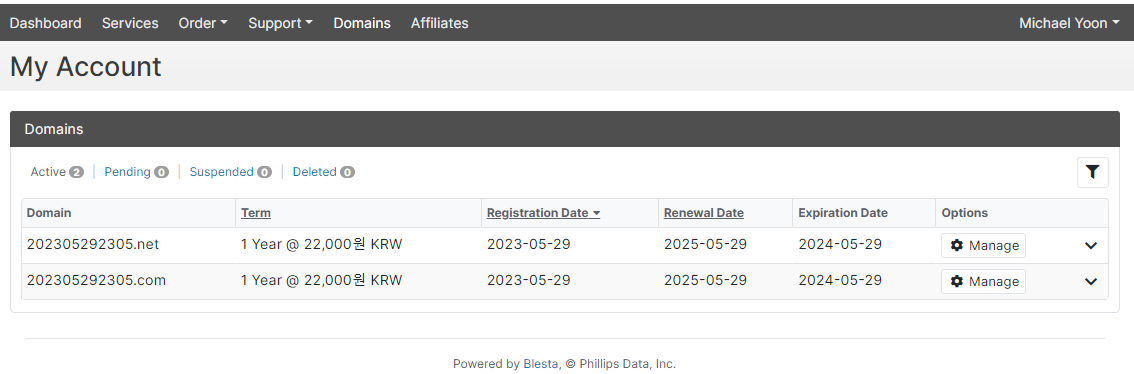Go to the Dashboard page
This screenshot has width=1134, height=374.
[x=46, y=23]
